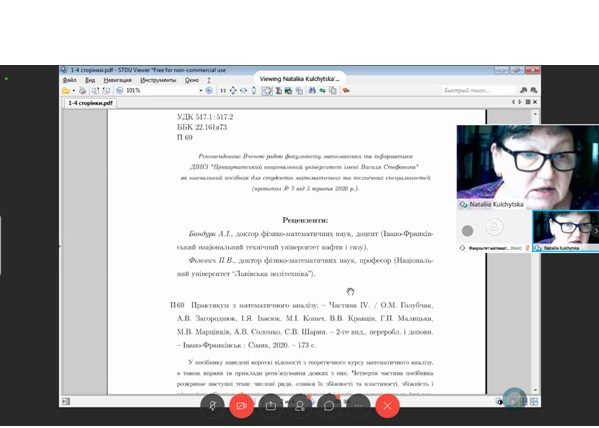599x428 pixels.
Task: Open the Окно menu
Action: pos(192,80)
